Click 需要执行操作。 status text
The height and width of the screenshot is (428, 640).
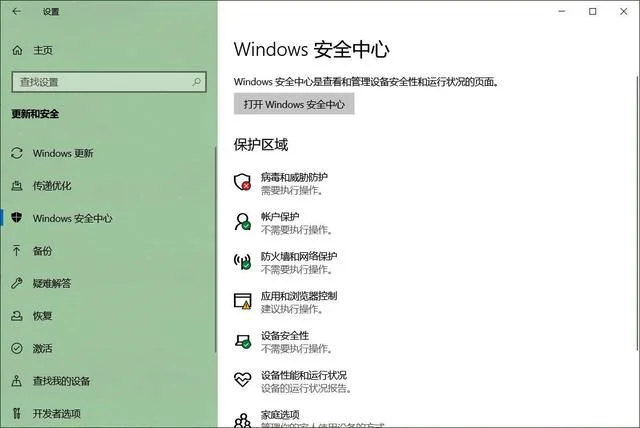(x=292, y=191)
